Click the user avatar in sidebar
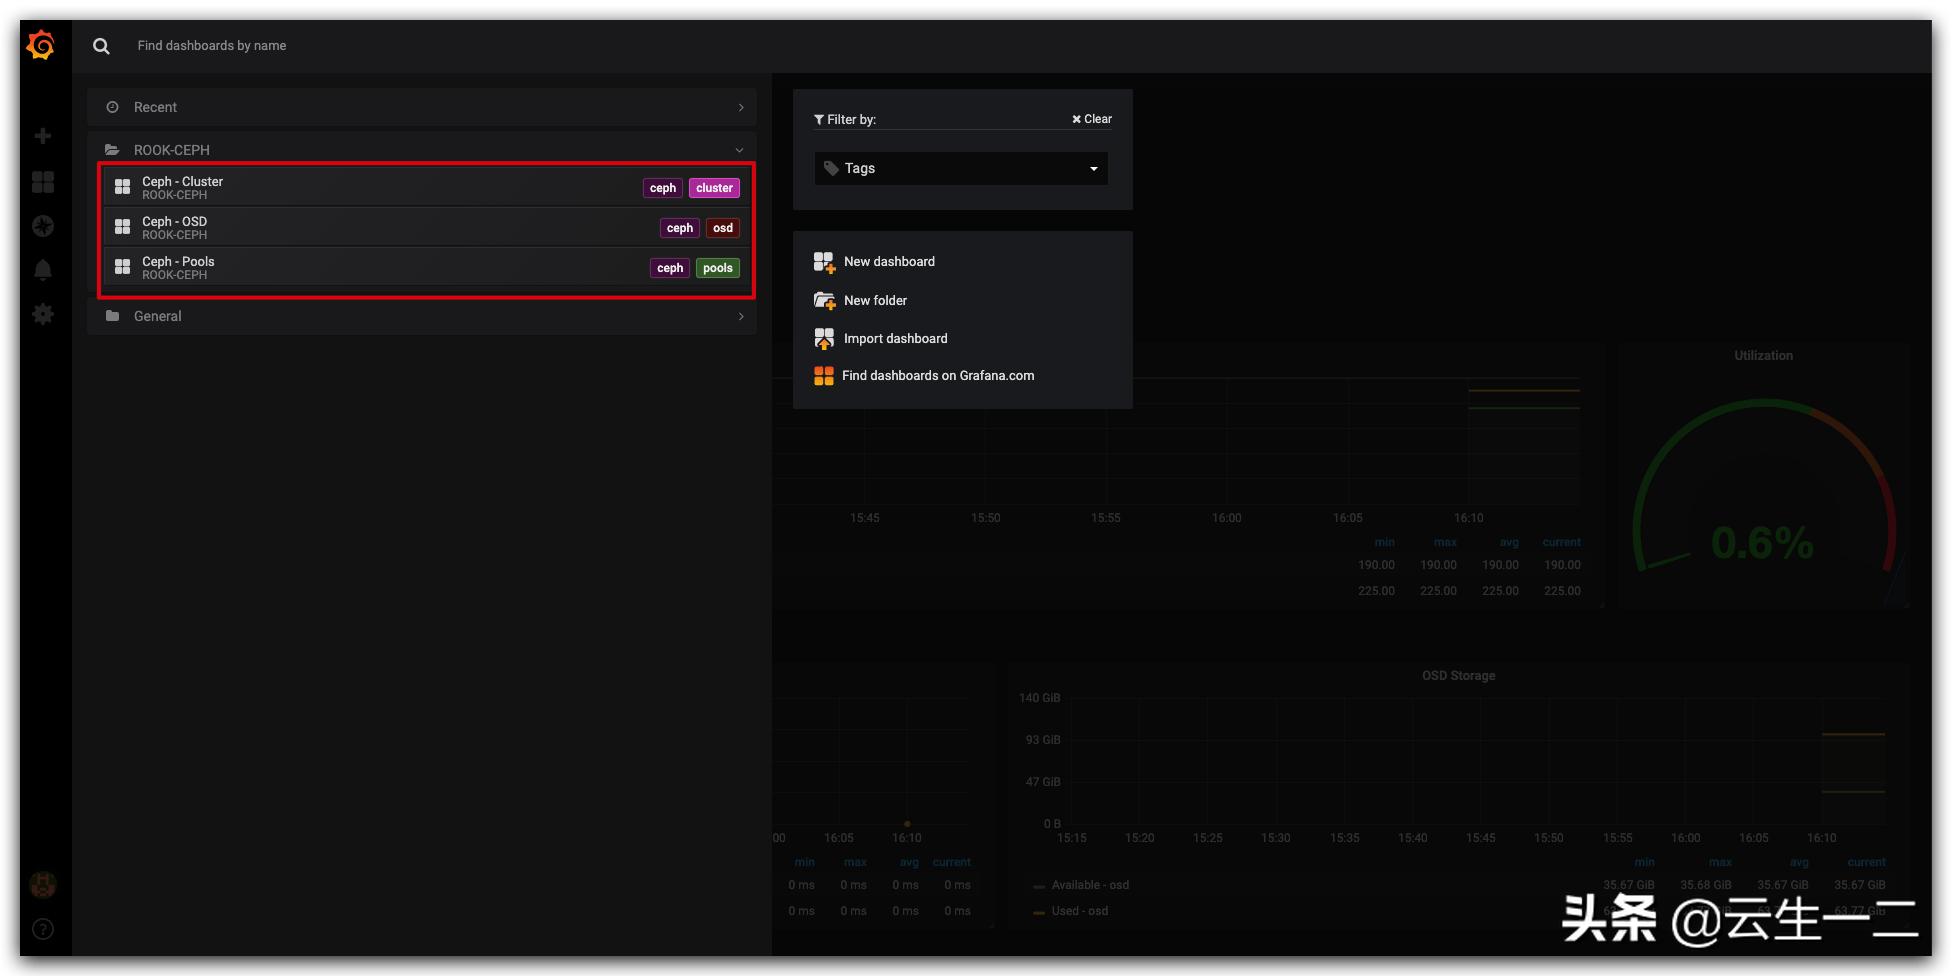The height and width of the screenshot is (976, 1952). click(x=43, y=885)
